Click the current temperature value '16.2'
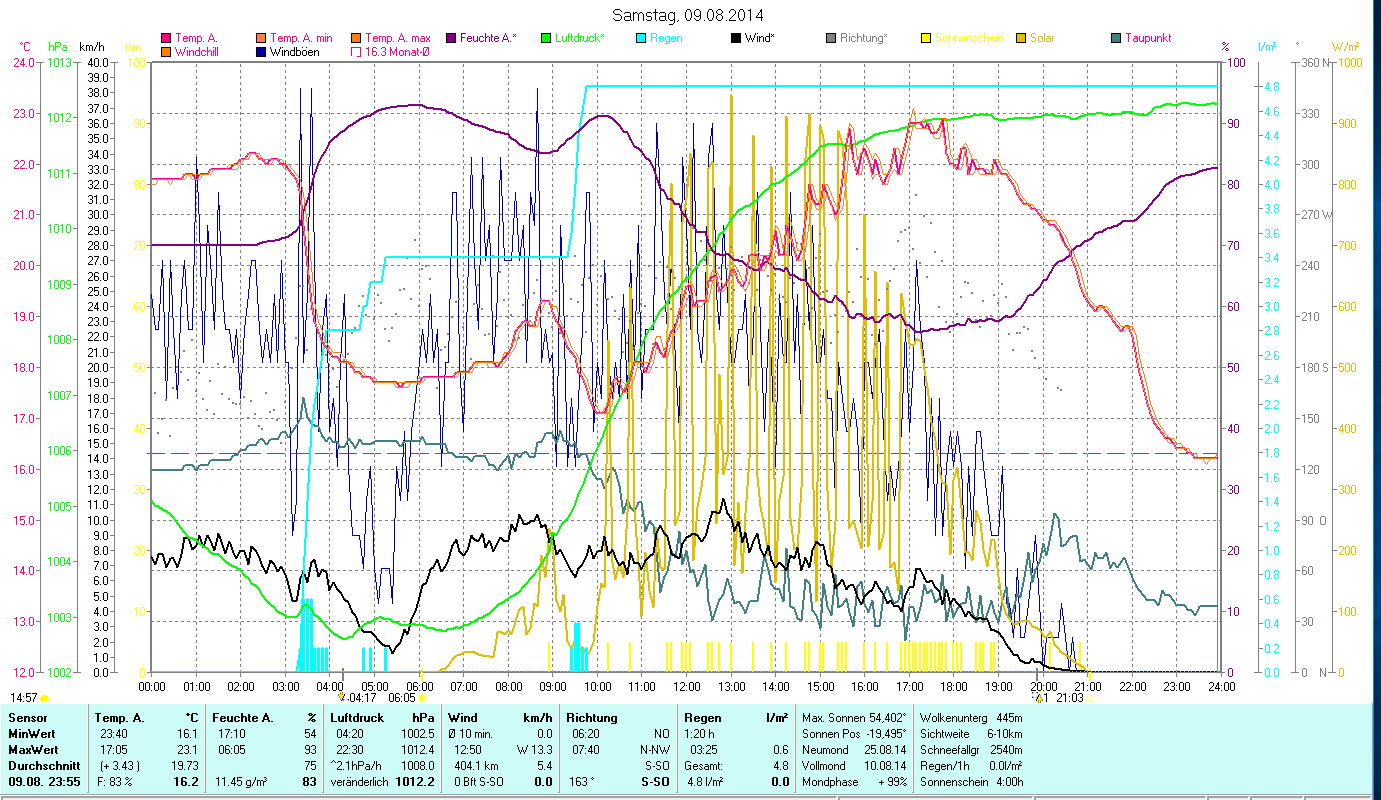1381x800 pixels. pos(188,782)
